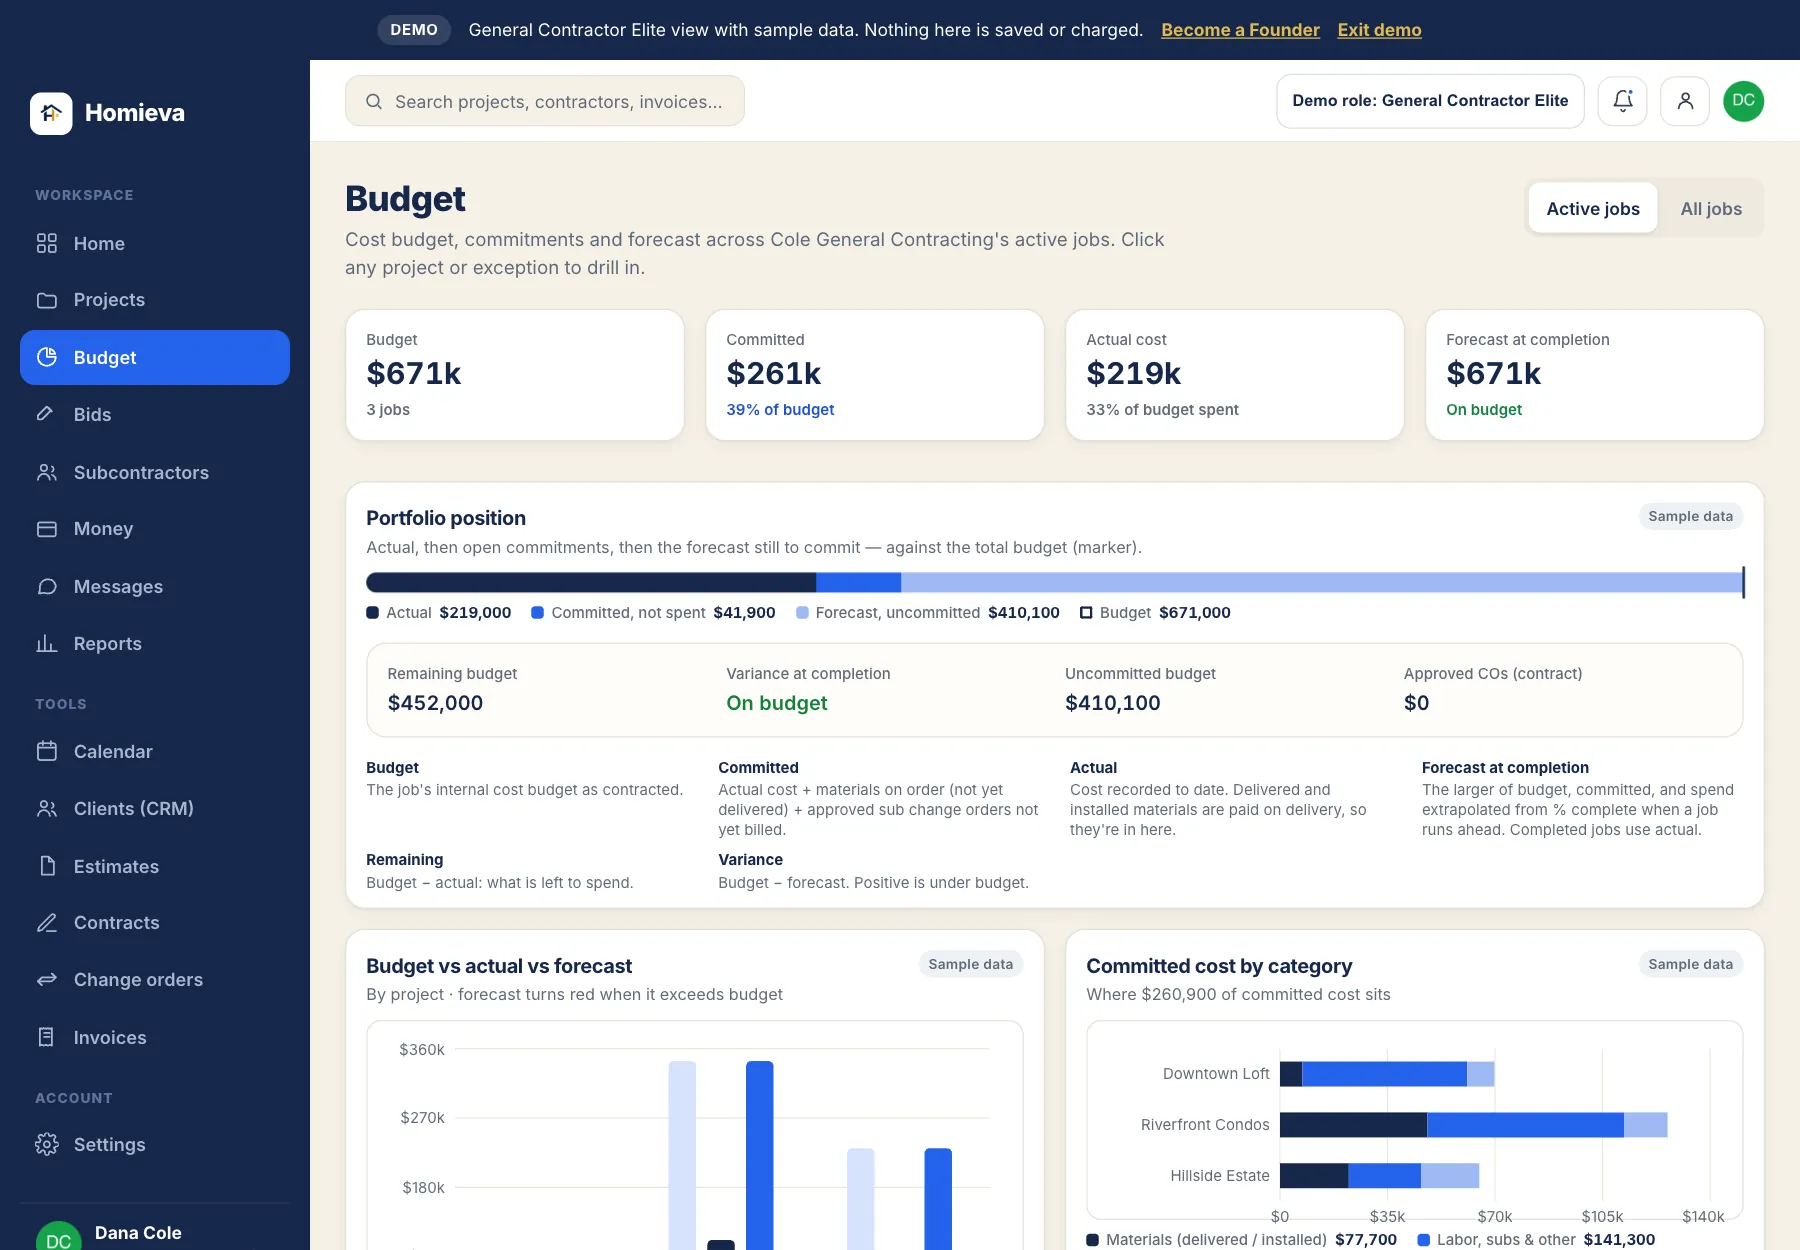This screenshot has width=1800, height=1250.
Task: Click the Sample data tag on Portfolio position
Action: coord(1690,516)
